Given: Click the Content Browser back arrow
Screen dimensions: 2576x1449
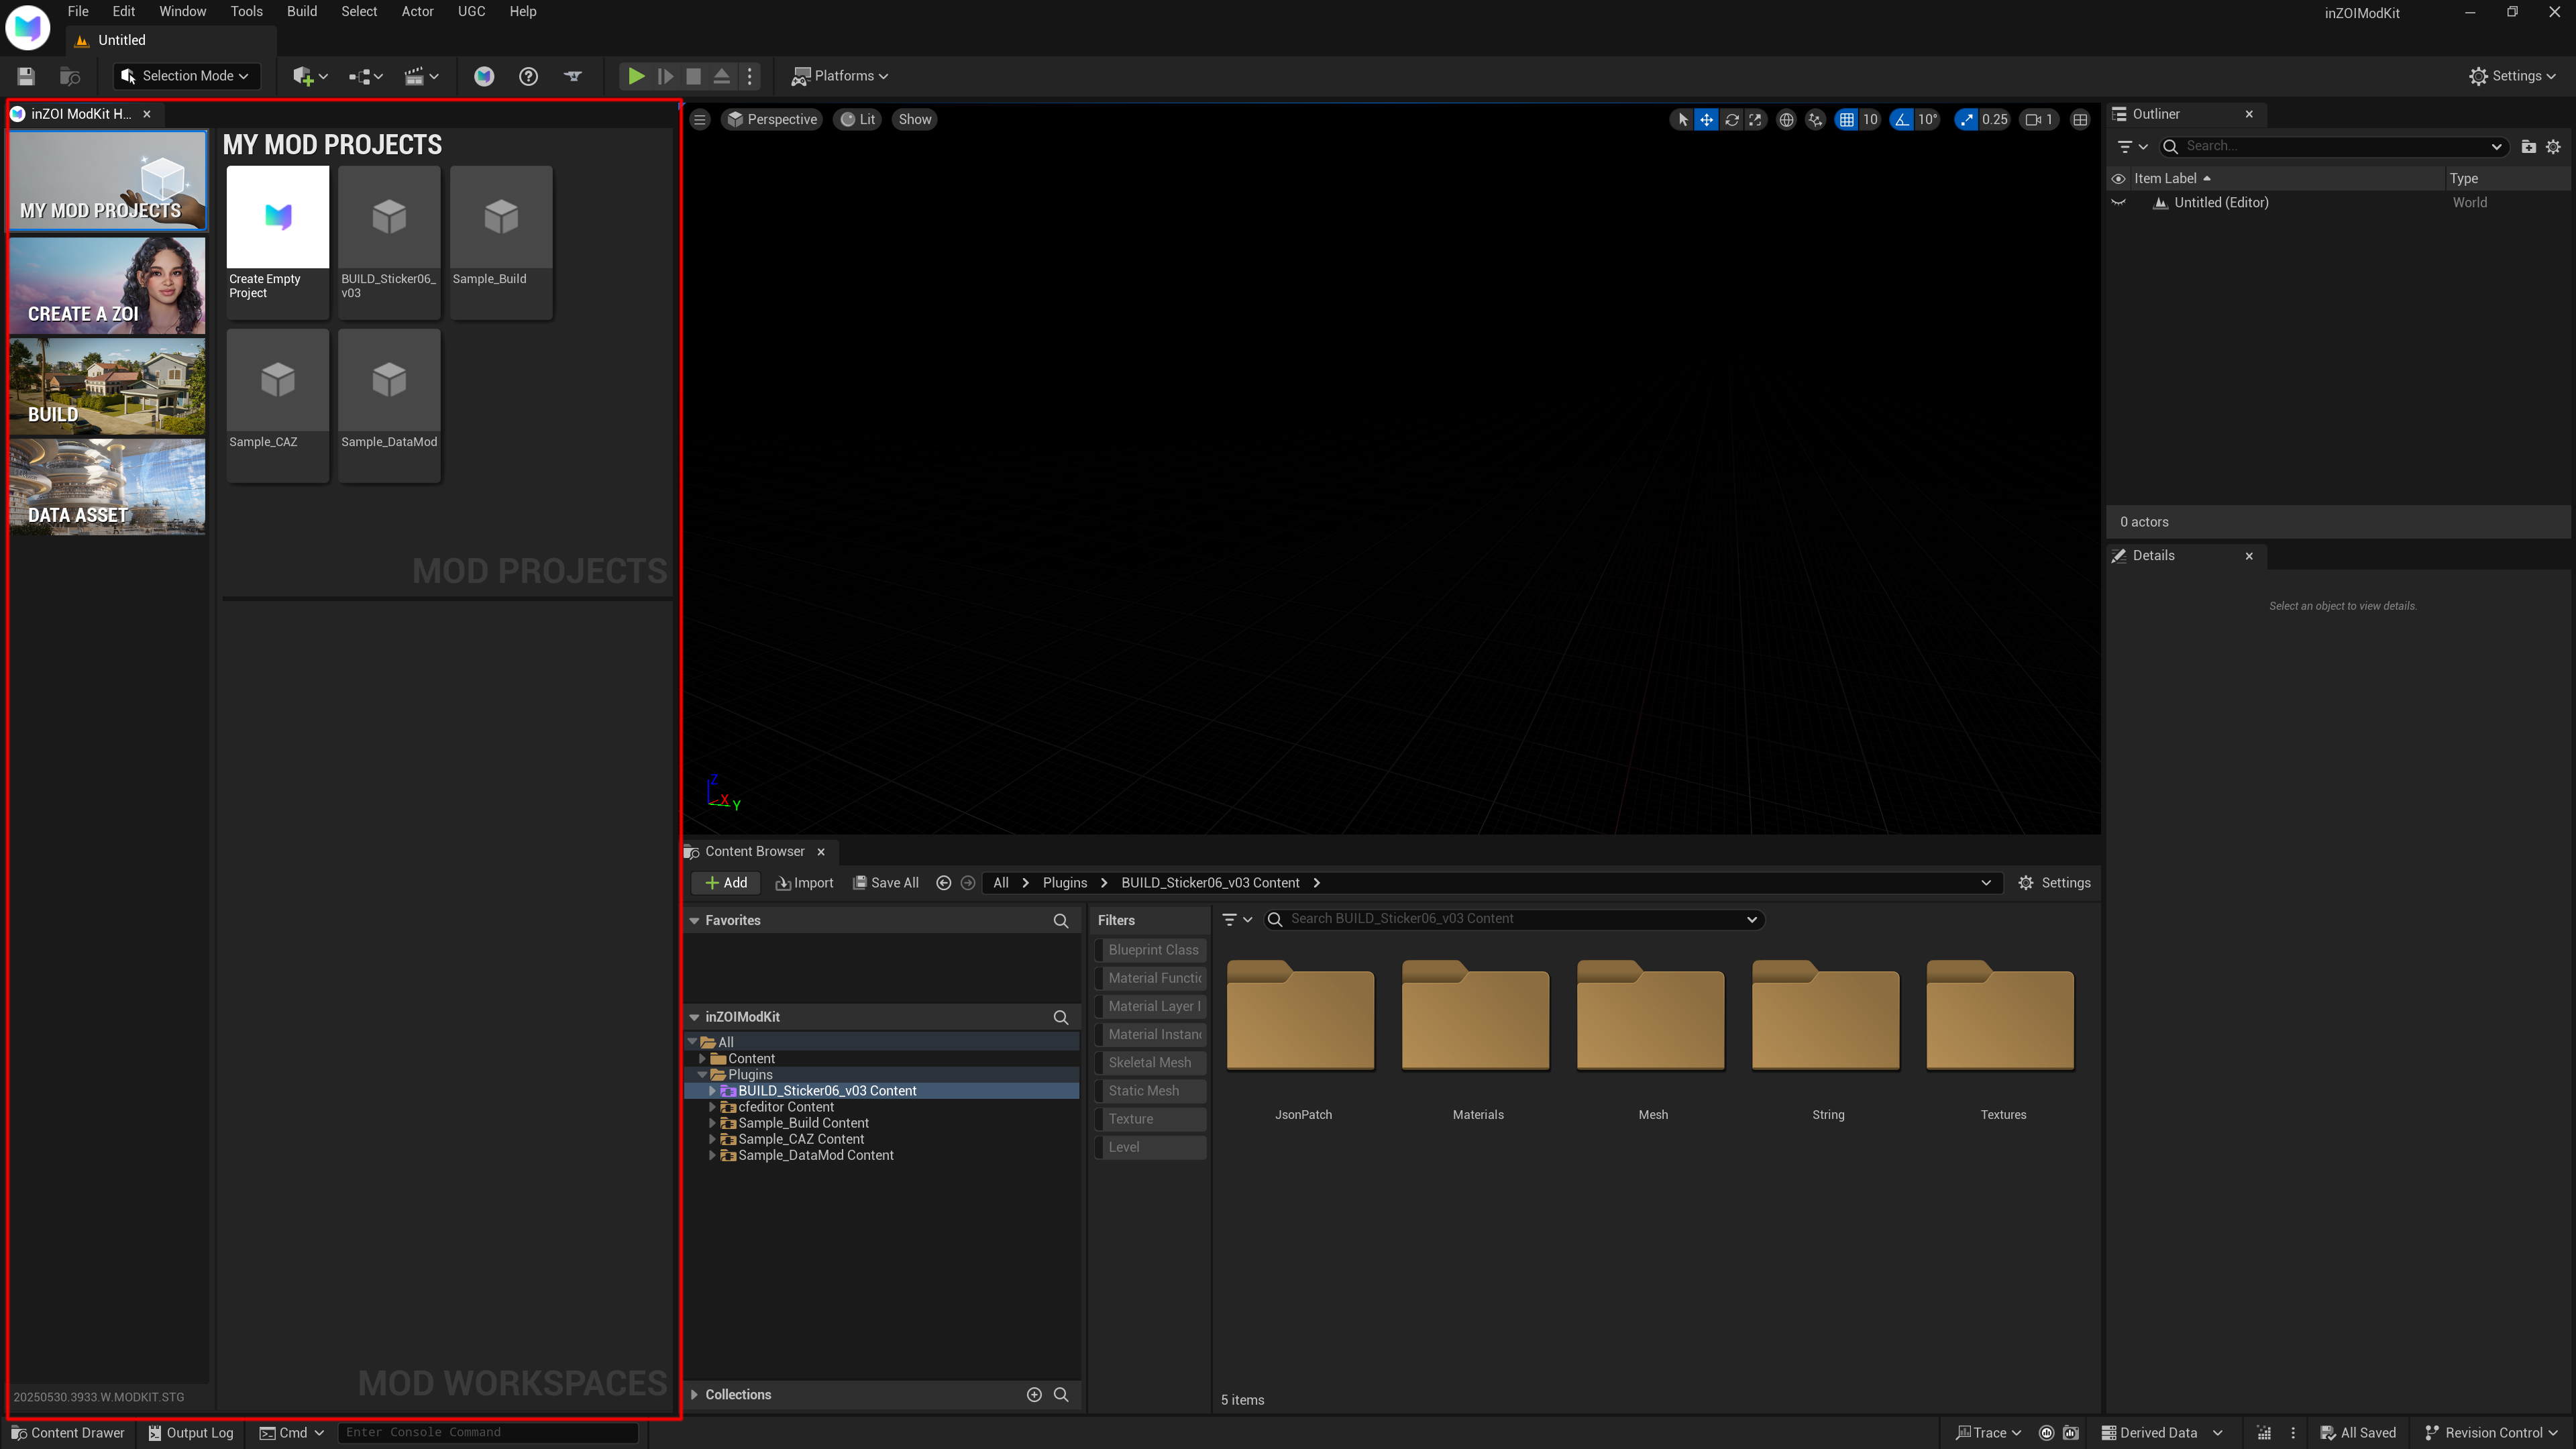Looking at the screenshot, I should pos(943,883).
